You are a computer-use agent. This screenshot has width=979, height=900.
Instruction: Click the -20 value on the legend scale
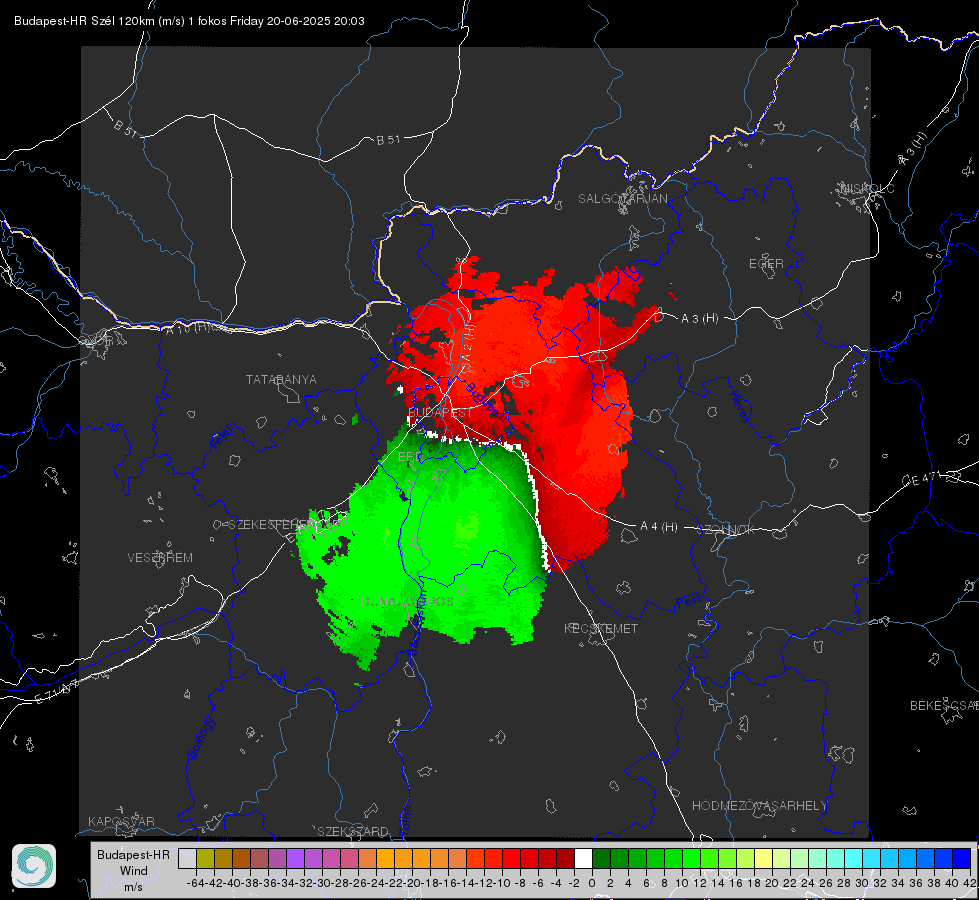(412, 883)
